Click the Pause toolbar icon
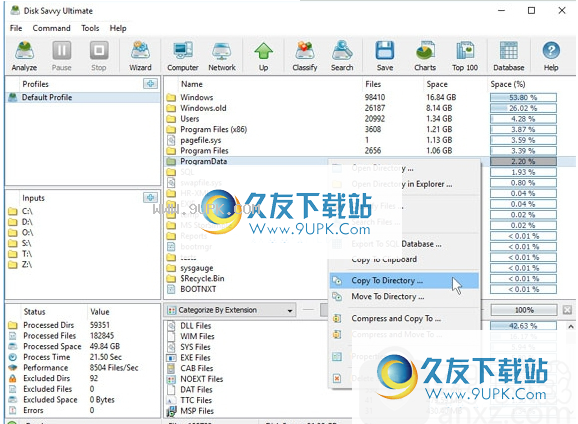This screenshot has width=578, height=424. (x=62, y=56)
